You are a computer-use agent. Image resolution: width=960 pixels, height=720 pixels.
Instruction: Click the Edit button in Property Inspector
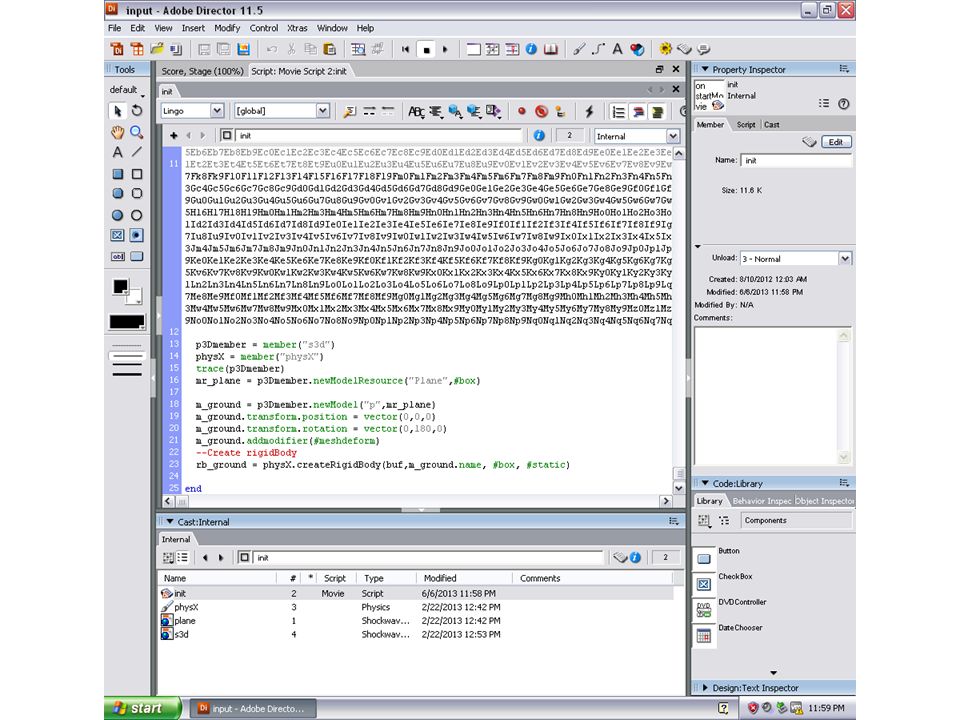(836, 142)
